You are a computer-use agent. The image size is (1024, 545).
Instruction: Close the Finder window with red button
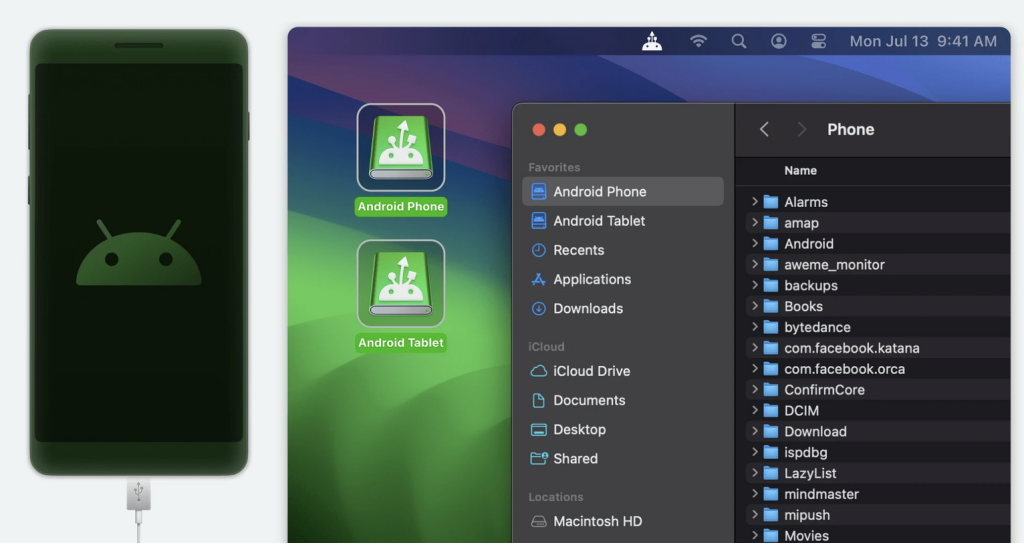(539, 130)
